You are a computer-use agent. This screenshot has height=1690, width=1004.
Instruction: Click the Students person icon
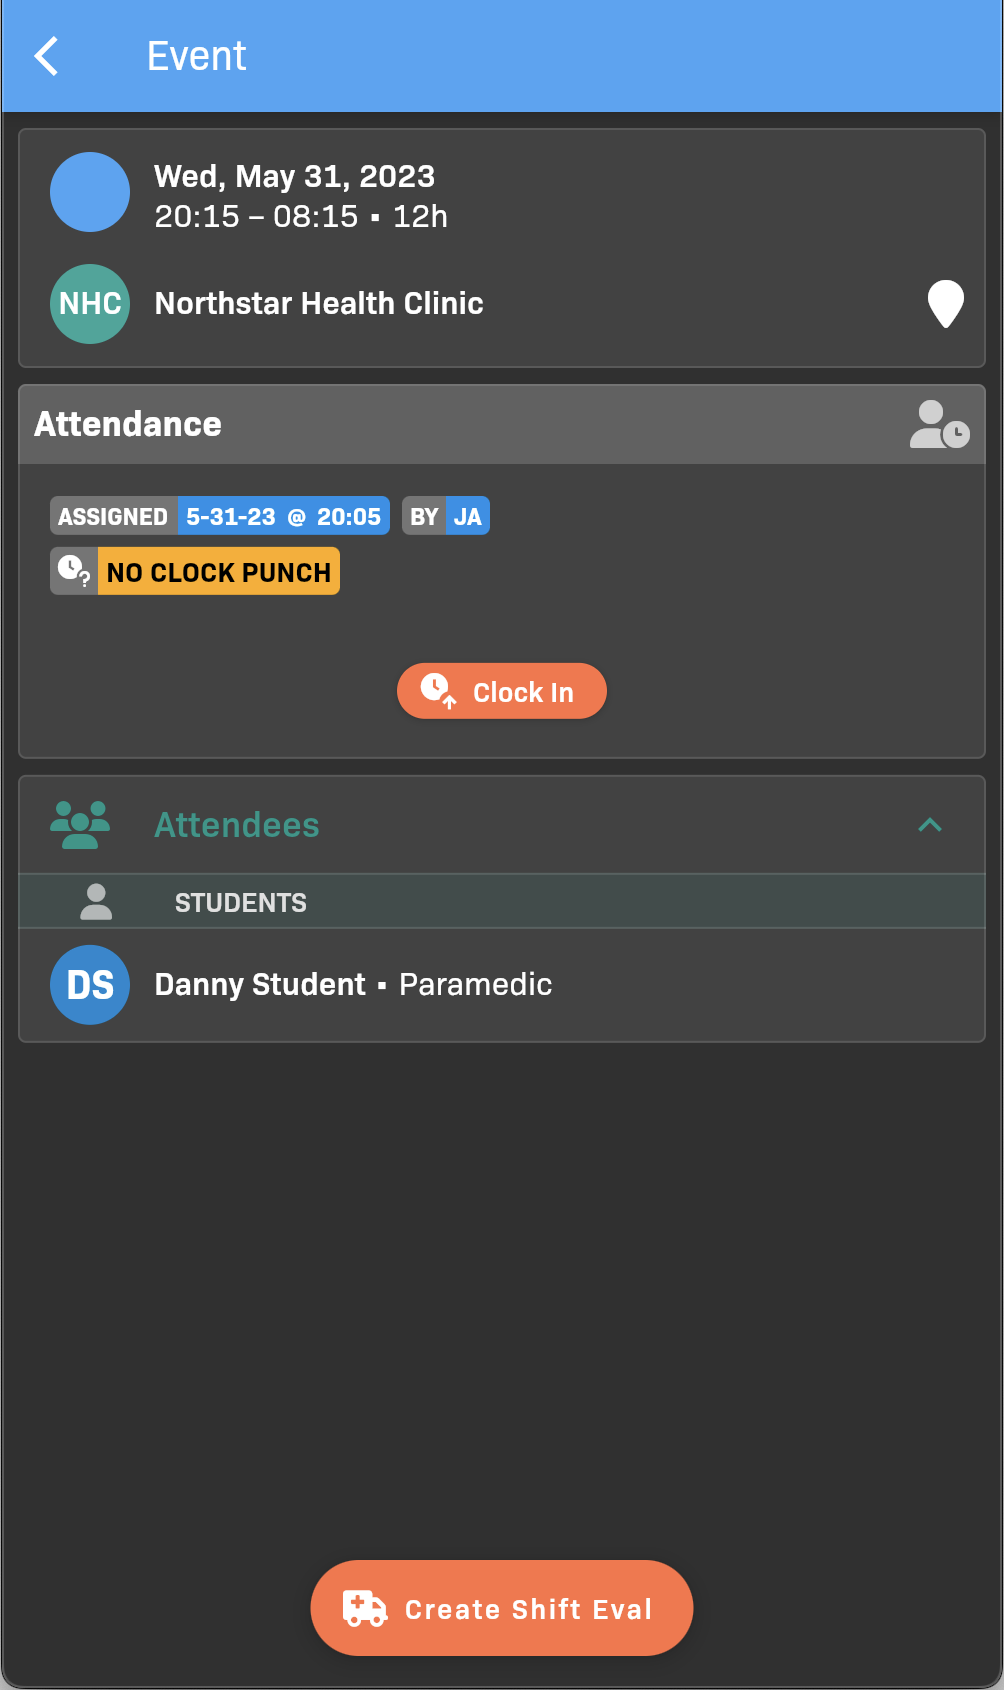pos(96,902)
